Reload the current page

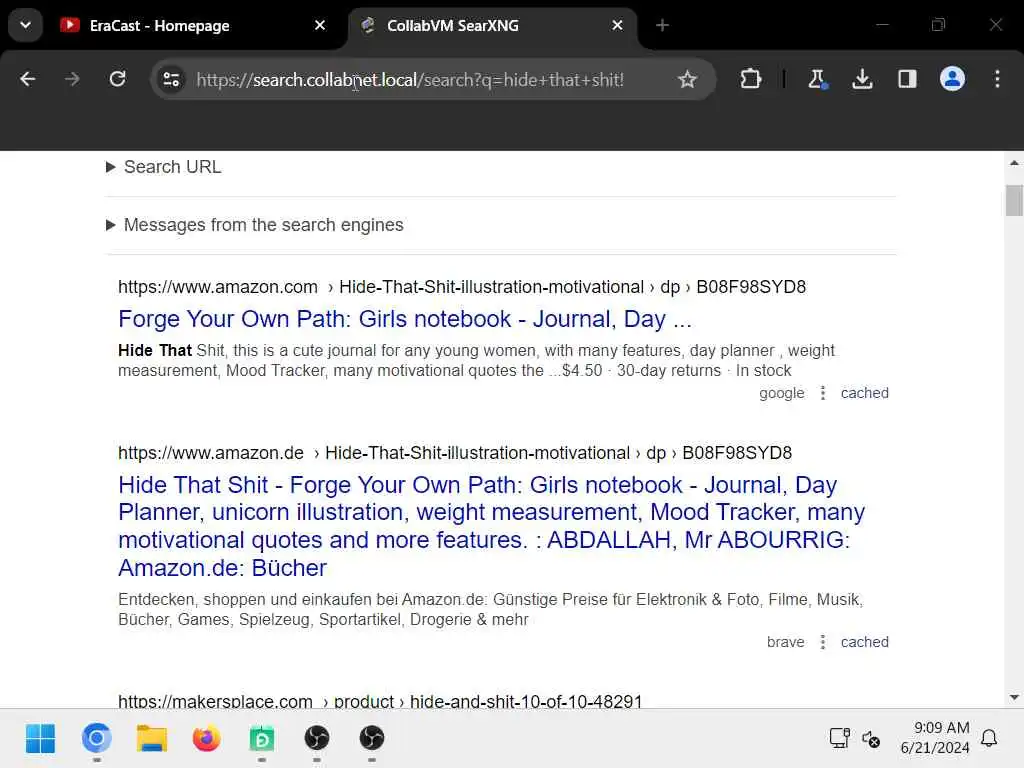pos(118,80)
